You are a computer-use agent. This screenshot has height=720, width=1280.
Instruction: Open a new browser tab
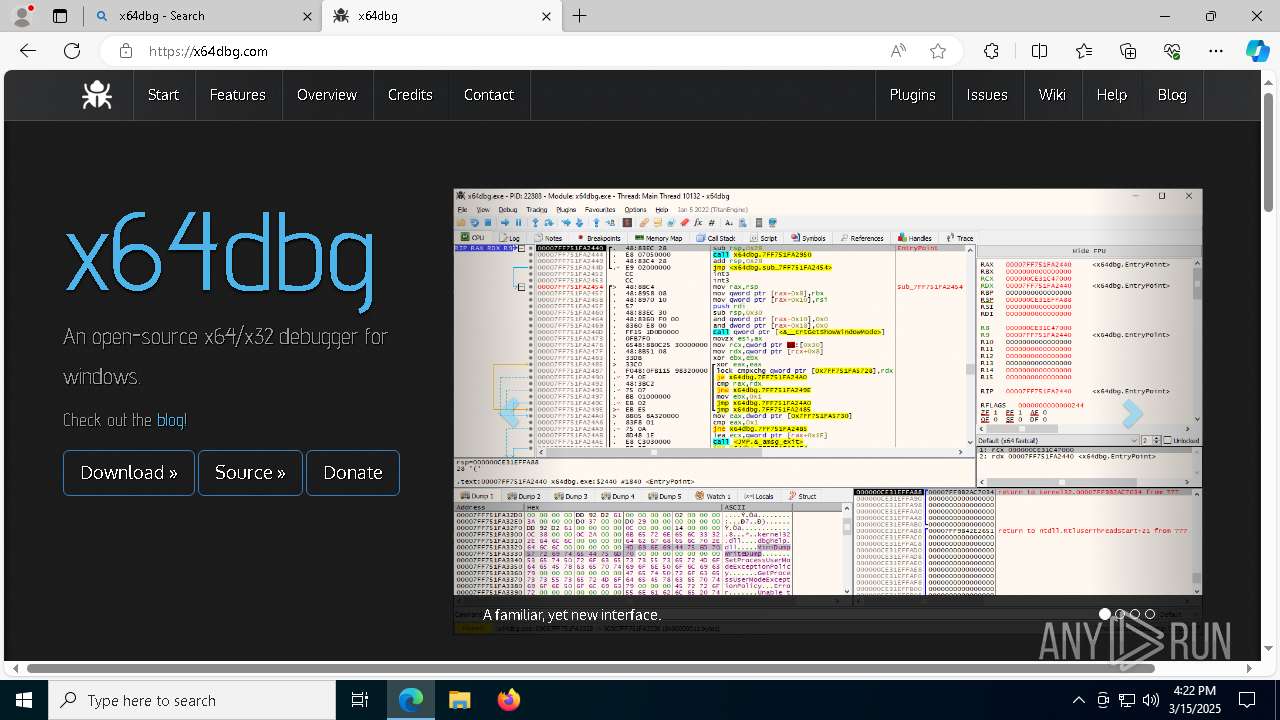[580, 16]
